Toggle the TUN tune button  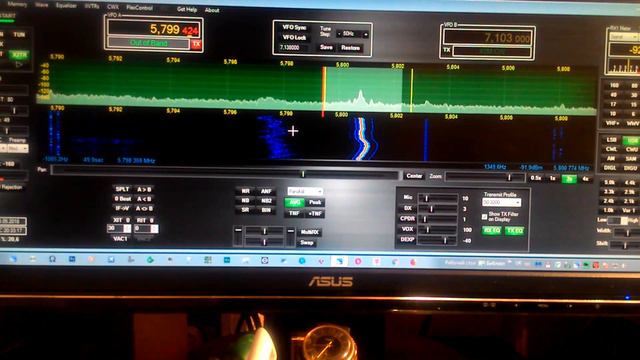click(x=19, y=35)
